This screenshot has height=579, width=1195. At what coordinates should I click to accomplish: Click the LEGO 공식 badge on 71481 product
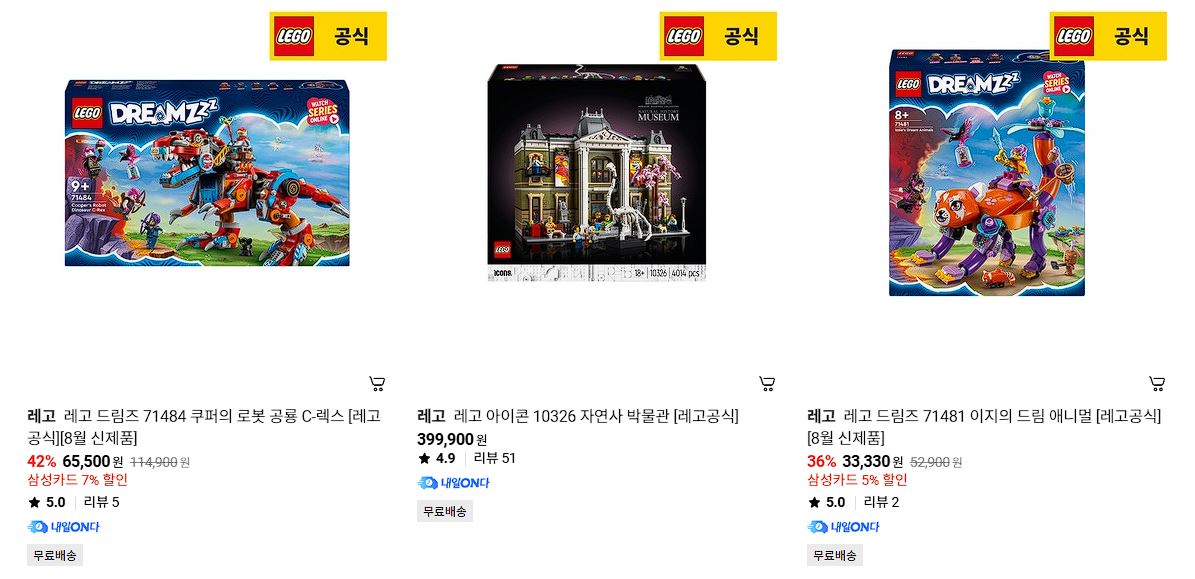1108,36
